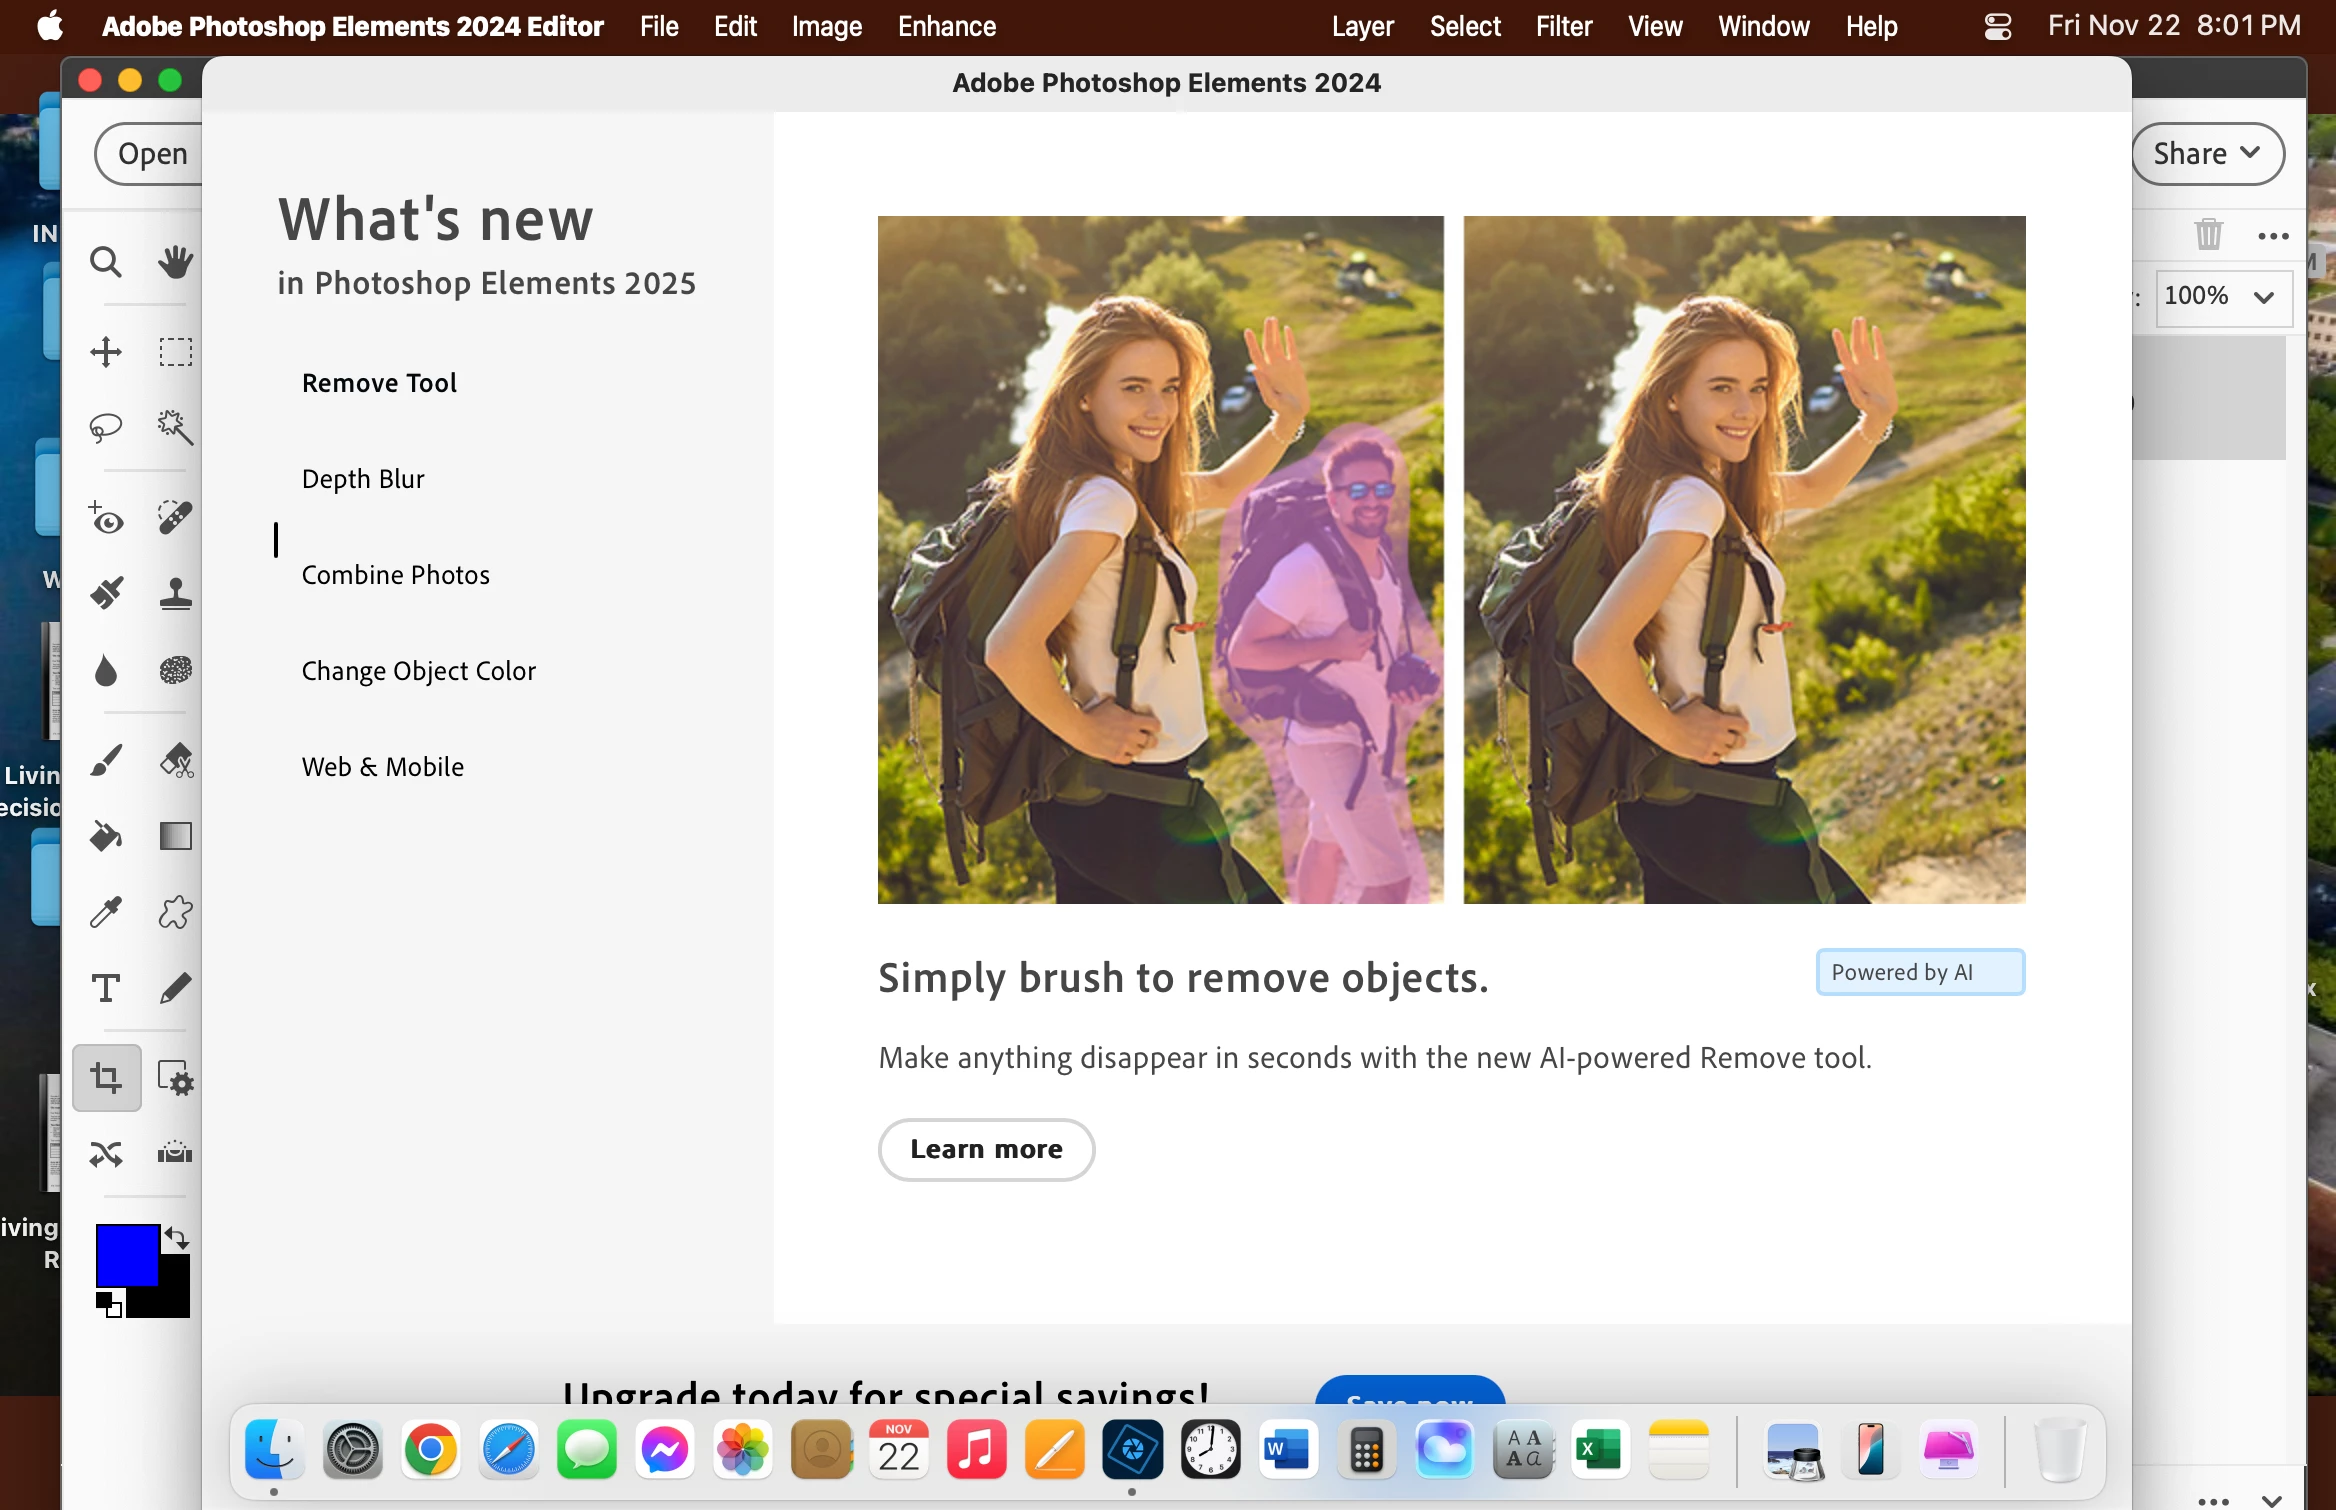Expand the Share dropdown

pyautogui.click(x=2207, y=154)
